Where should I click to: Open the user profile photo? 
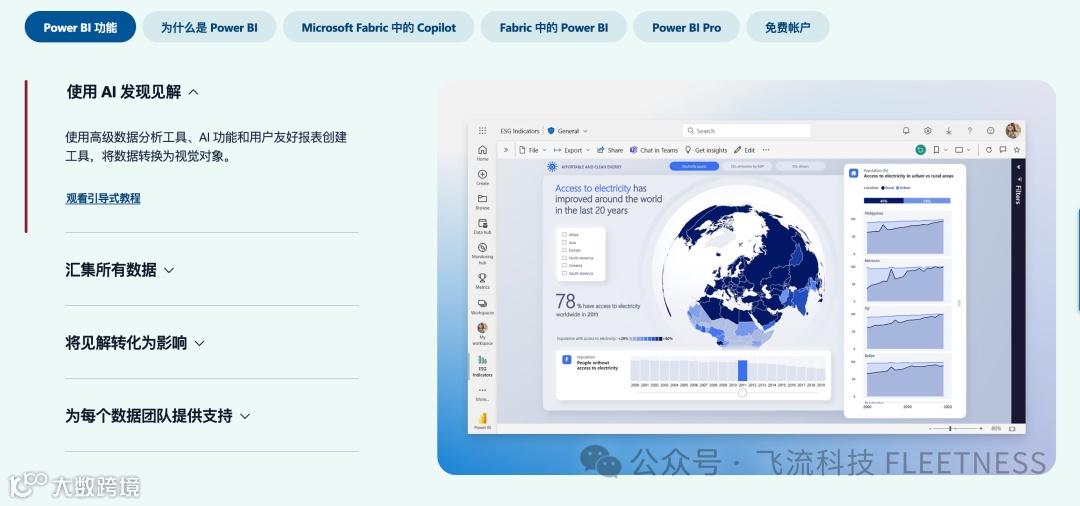(1012, 130)
